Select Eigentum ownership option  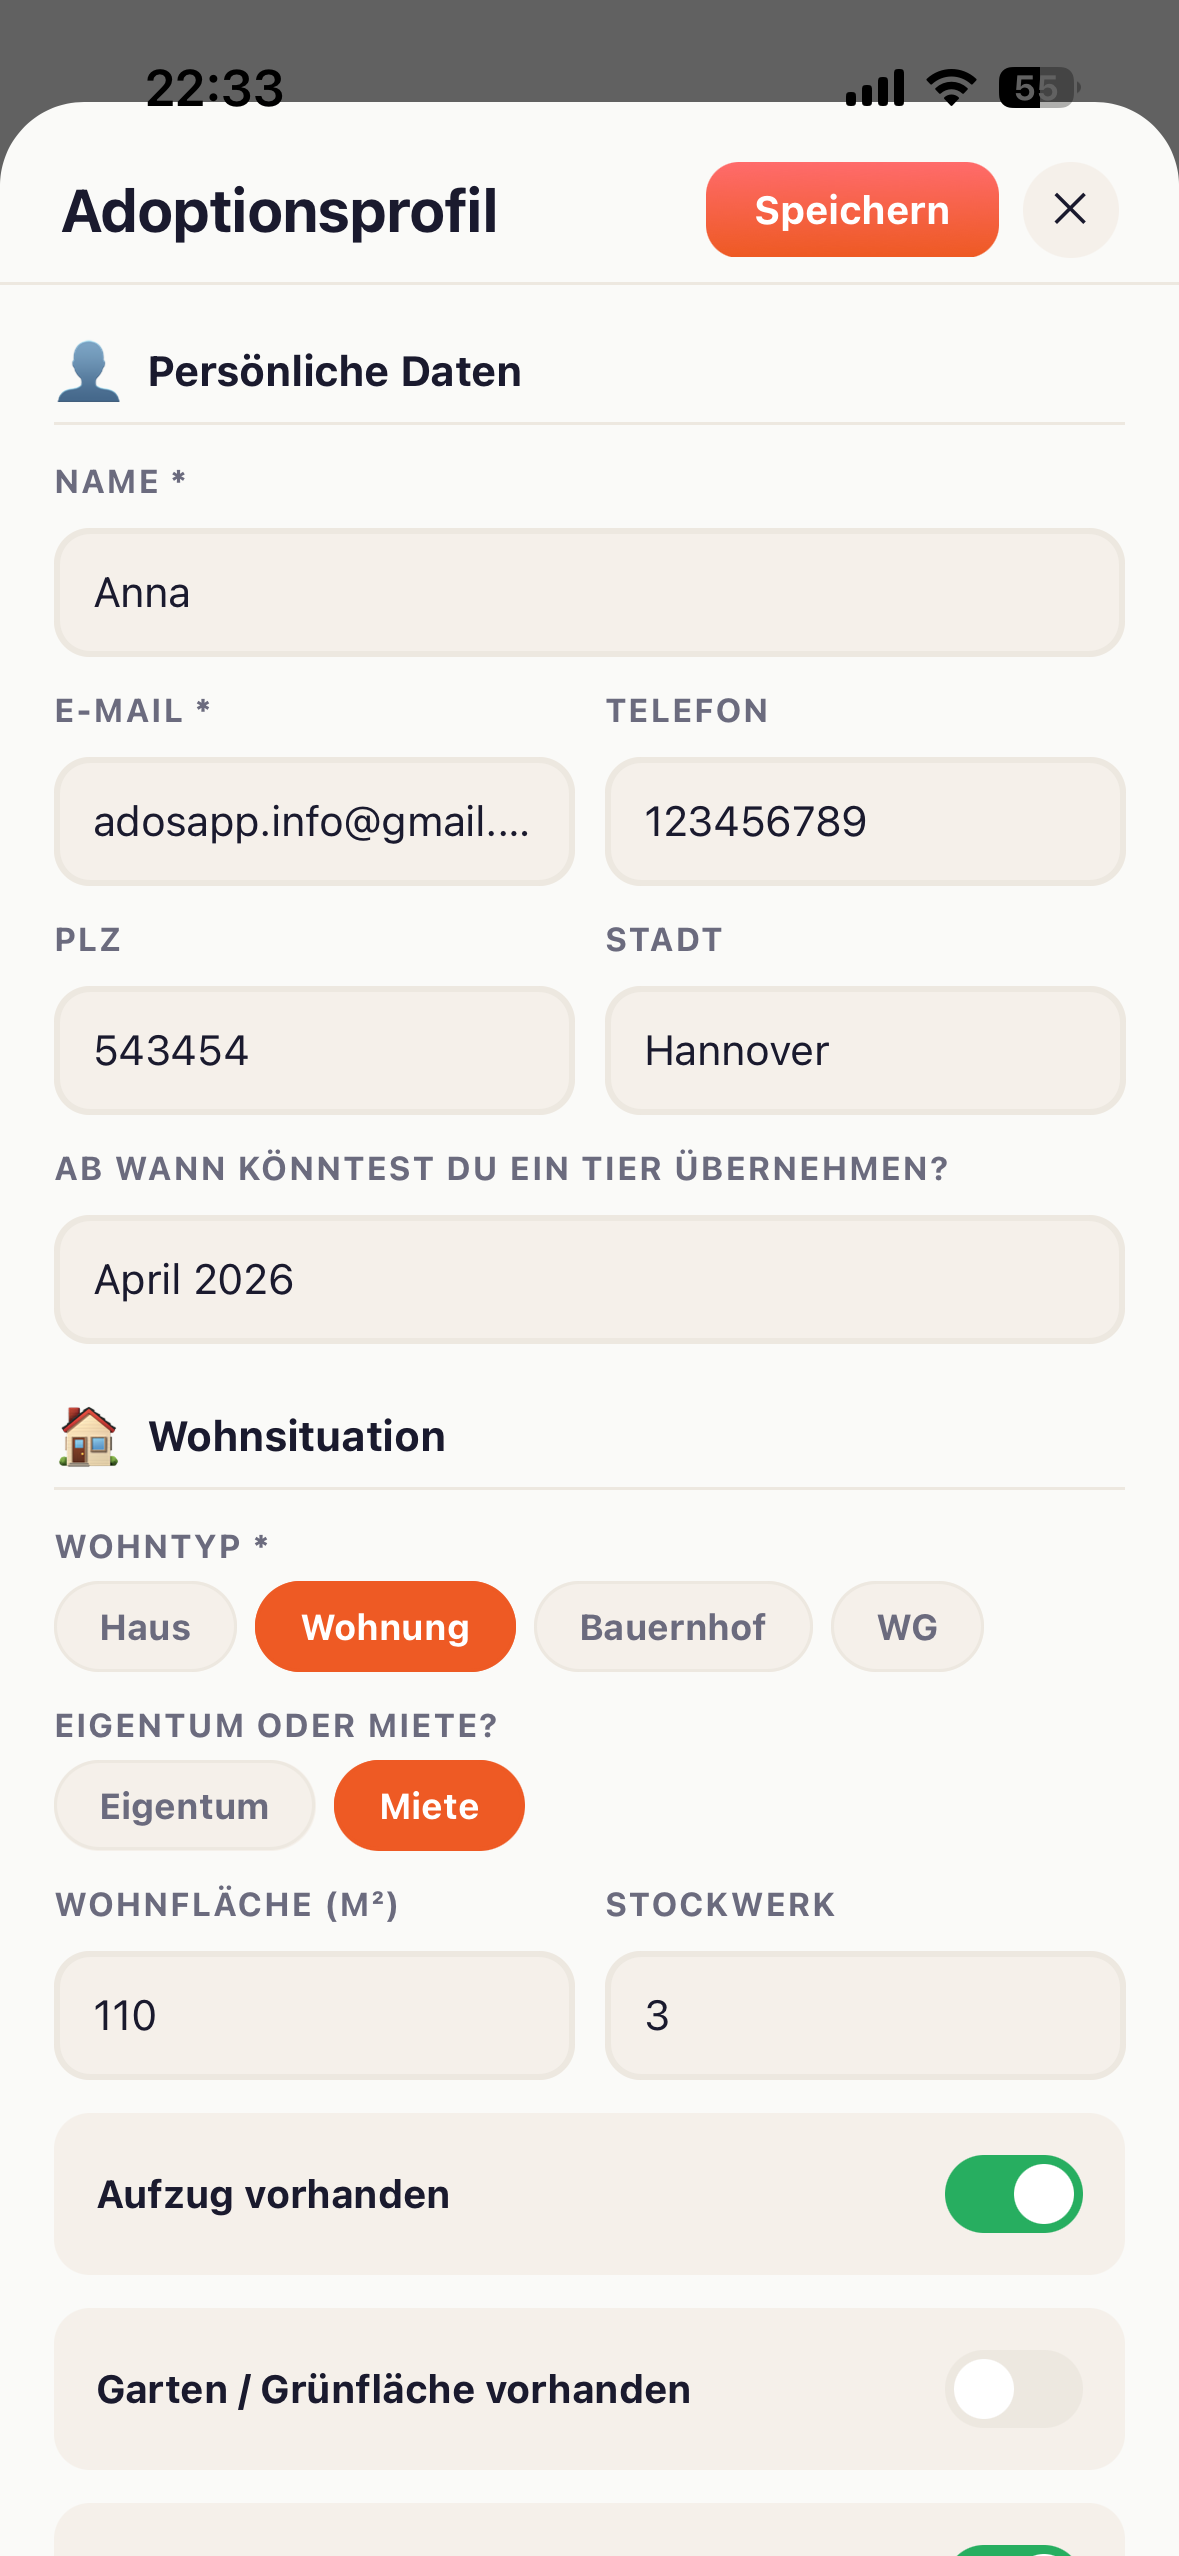tap(184, 1806)
